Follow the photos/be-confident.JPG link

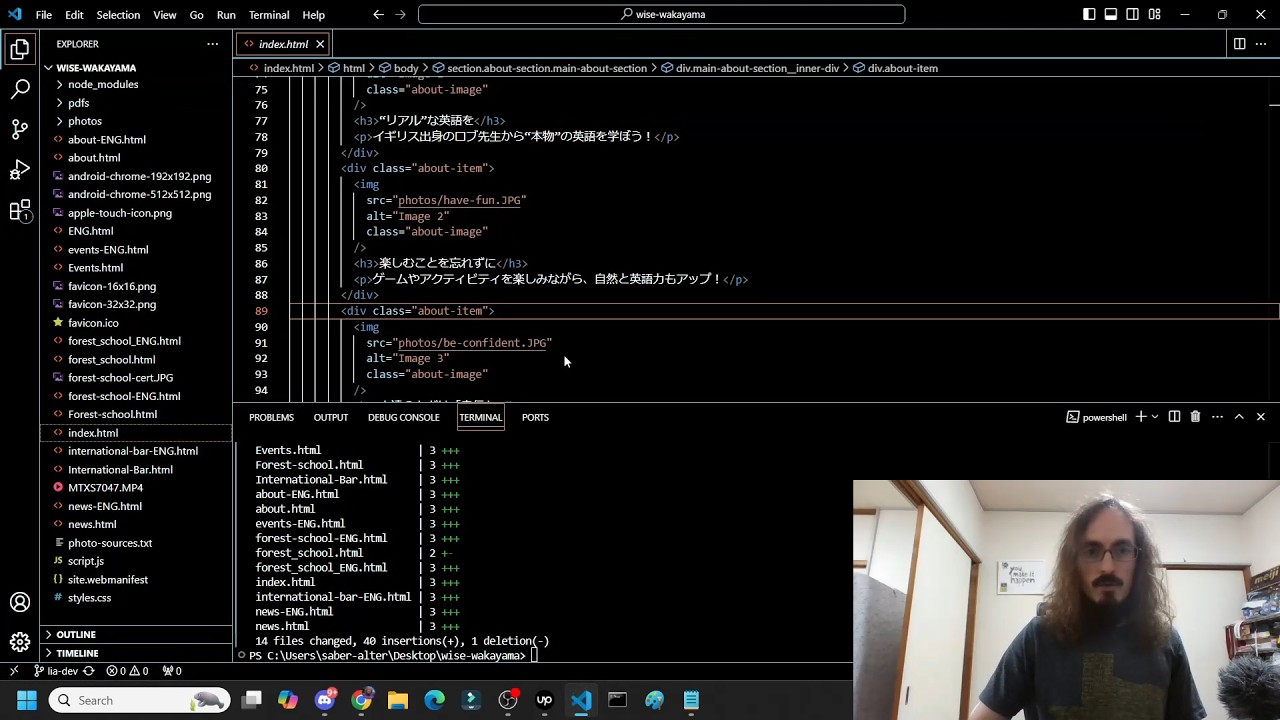pos(472,342)
